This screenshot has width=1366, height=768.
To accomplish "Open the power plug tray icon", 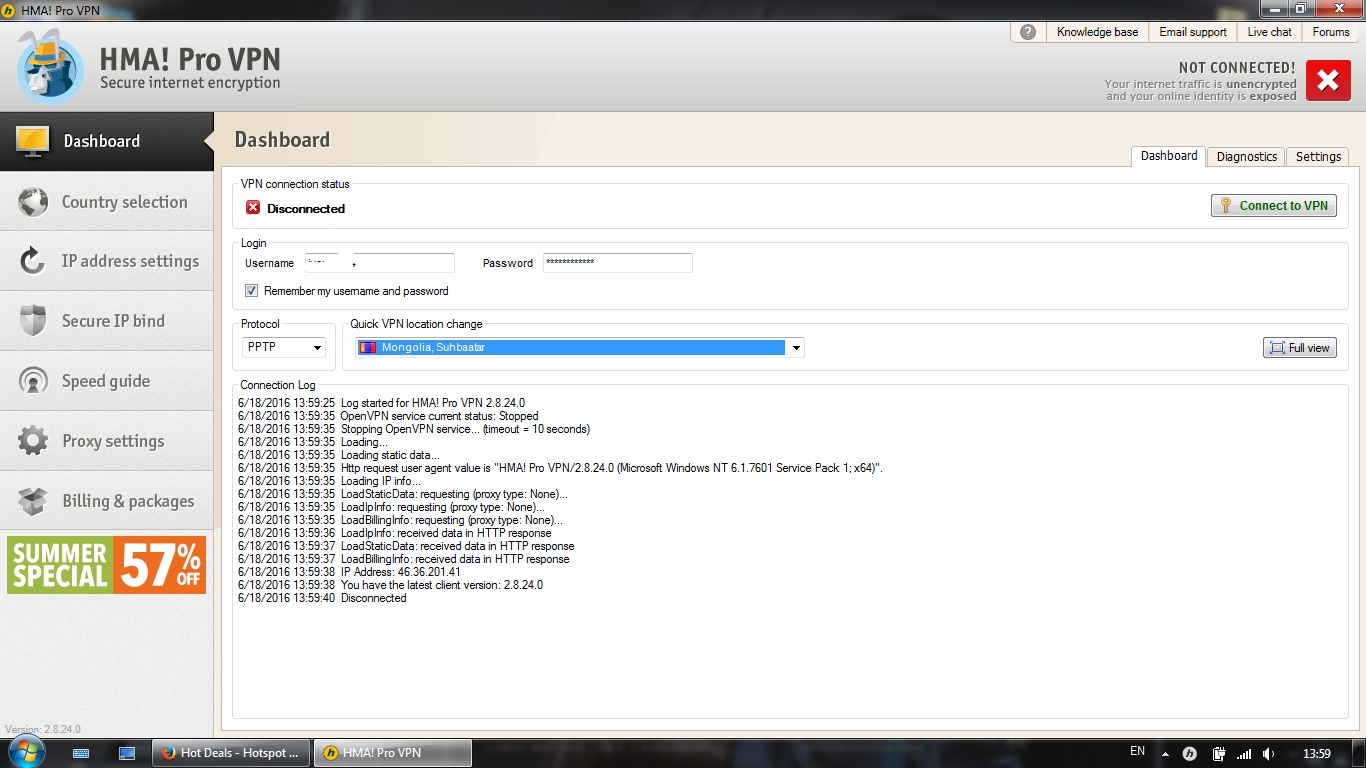I will click(1219, 754).
